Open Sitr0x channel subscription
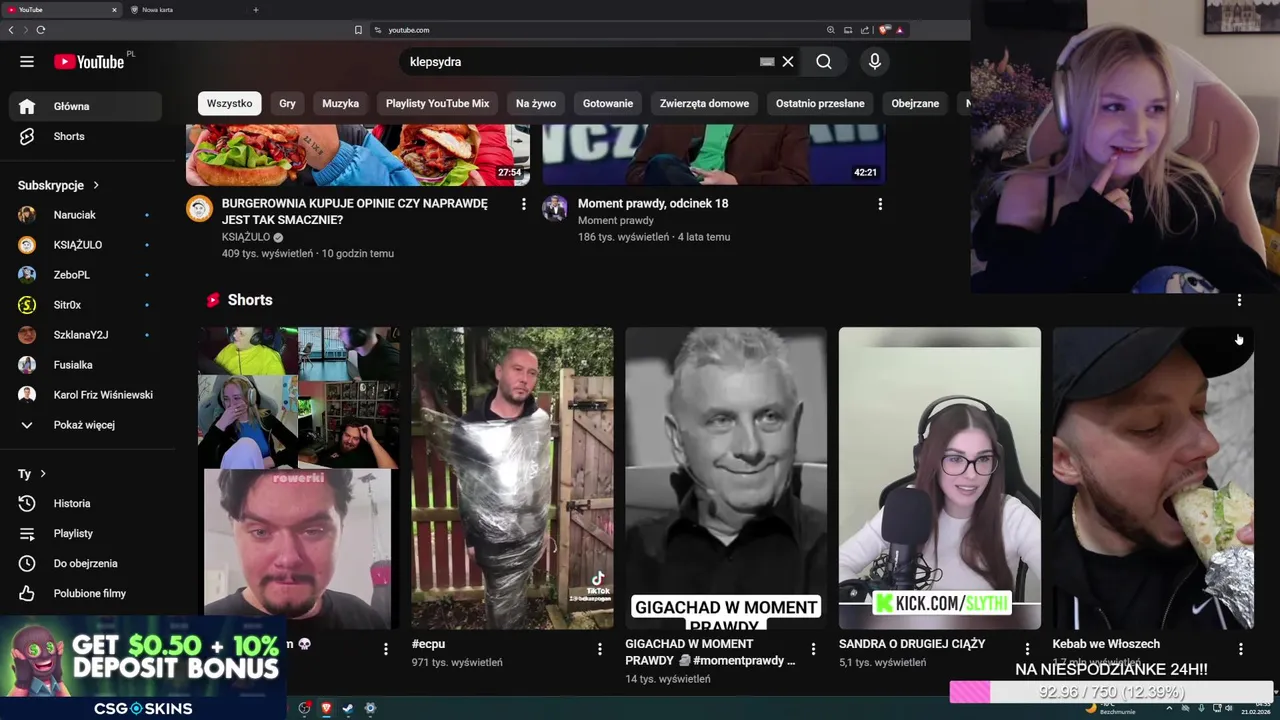Viewport: 1280px width, 720px height. [85, 305]
